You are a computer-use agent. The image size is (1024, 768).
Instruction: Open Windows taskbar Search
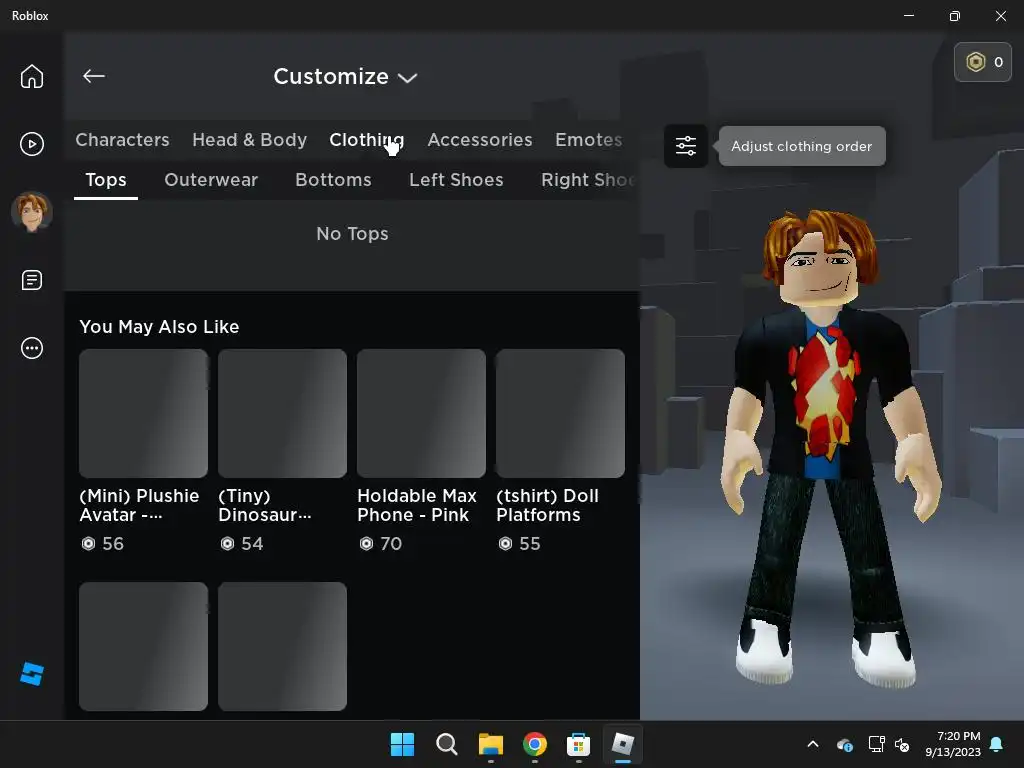point(447,744)
